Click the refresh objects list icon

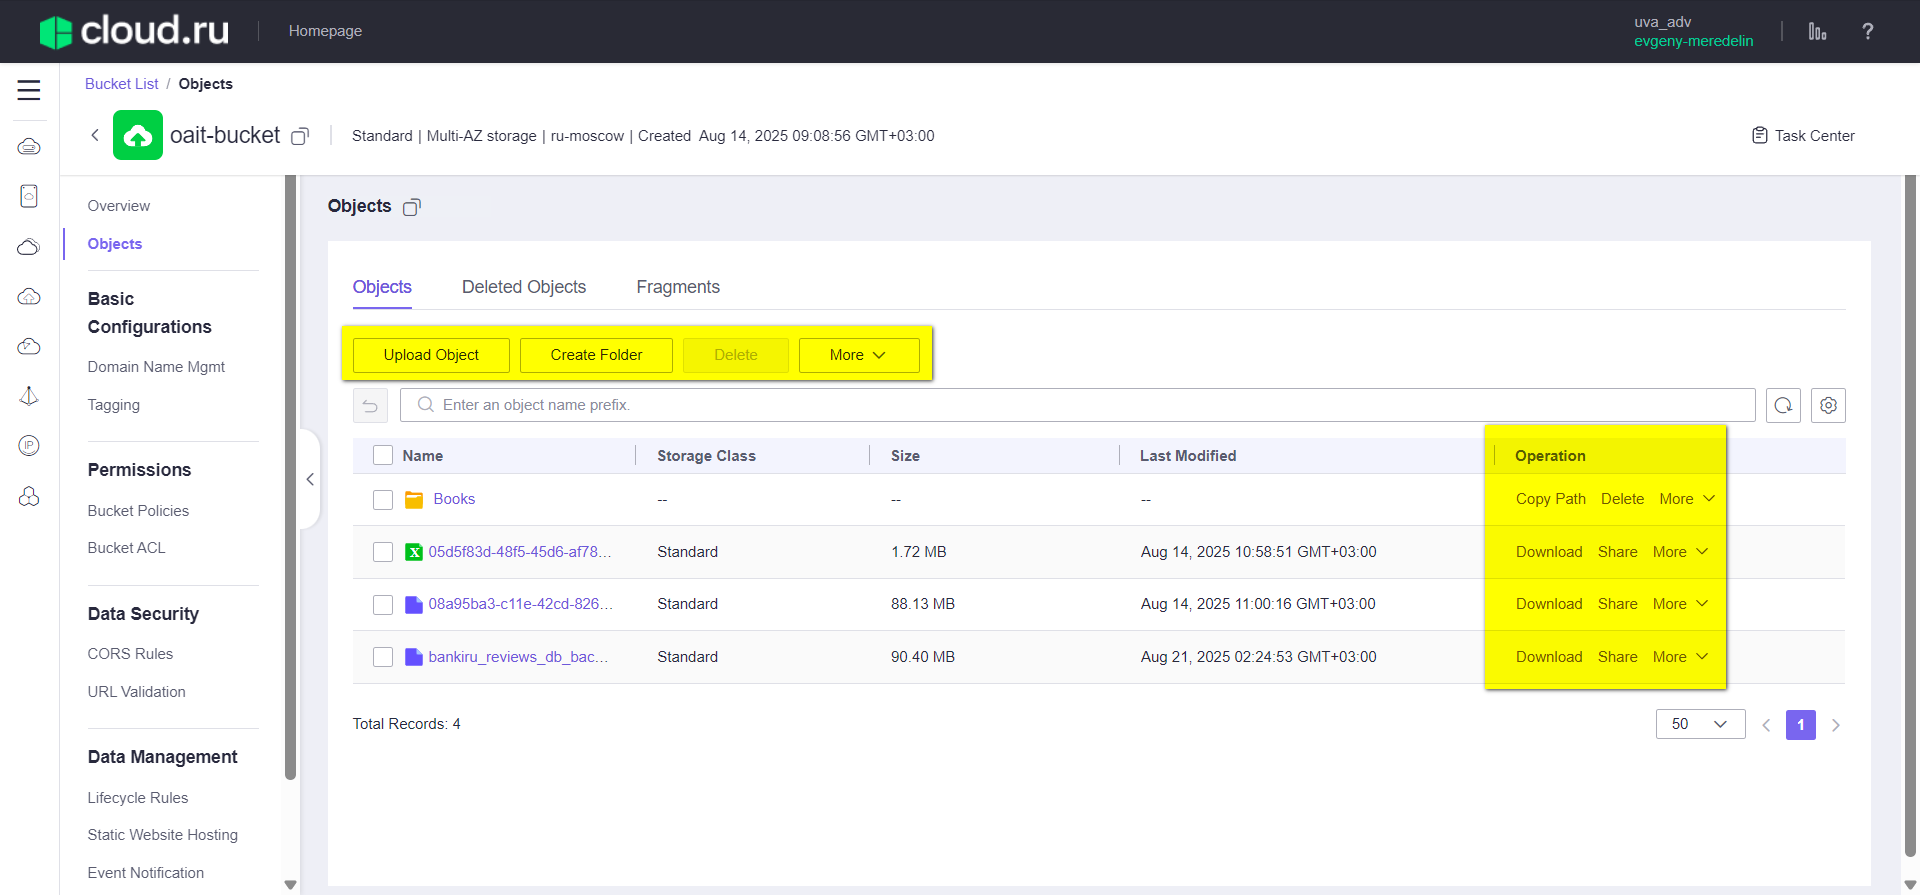point(1783,406)
